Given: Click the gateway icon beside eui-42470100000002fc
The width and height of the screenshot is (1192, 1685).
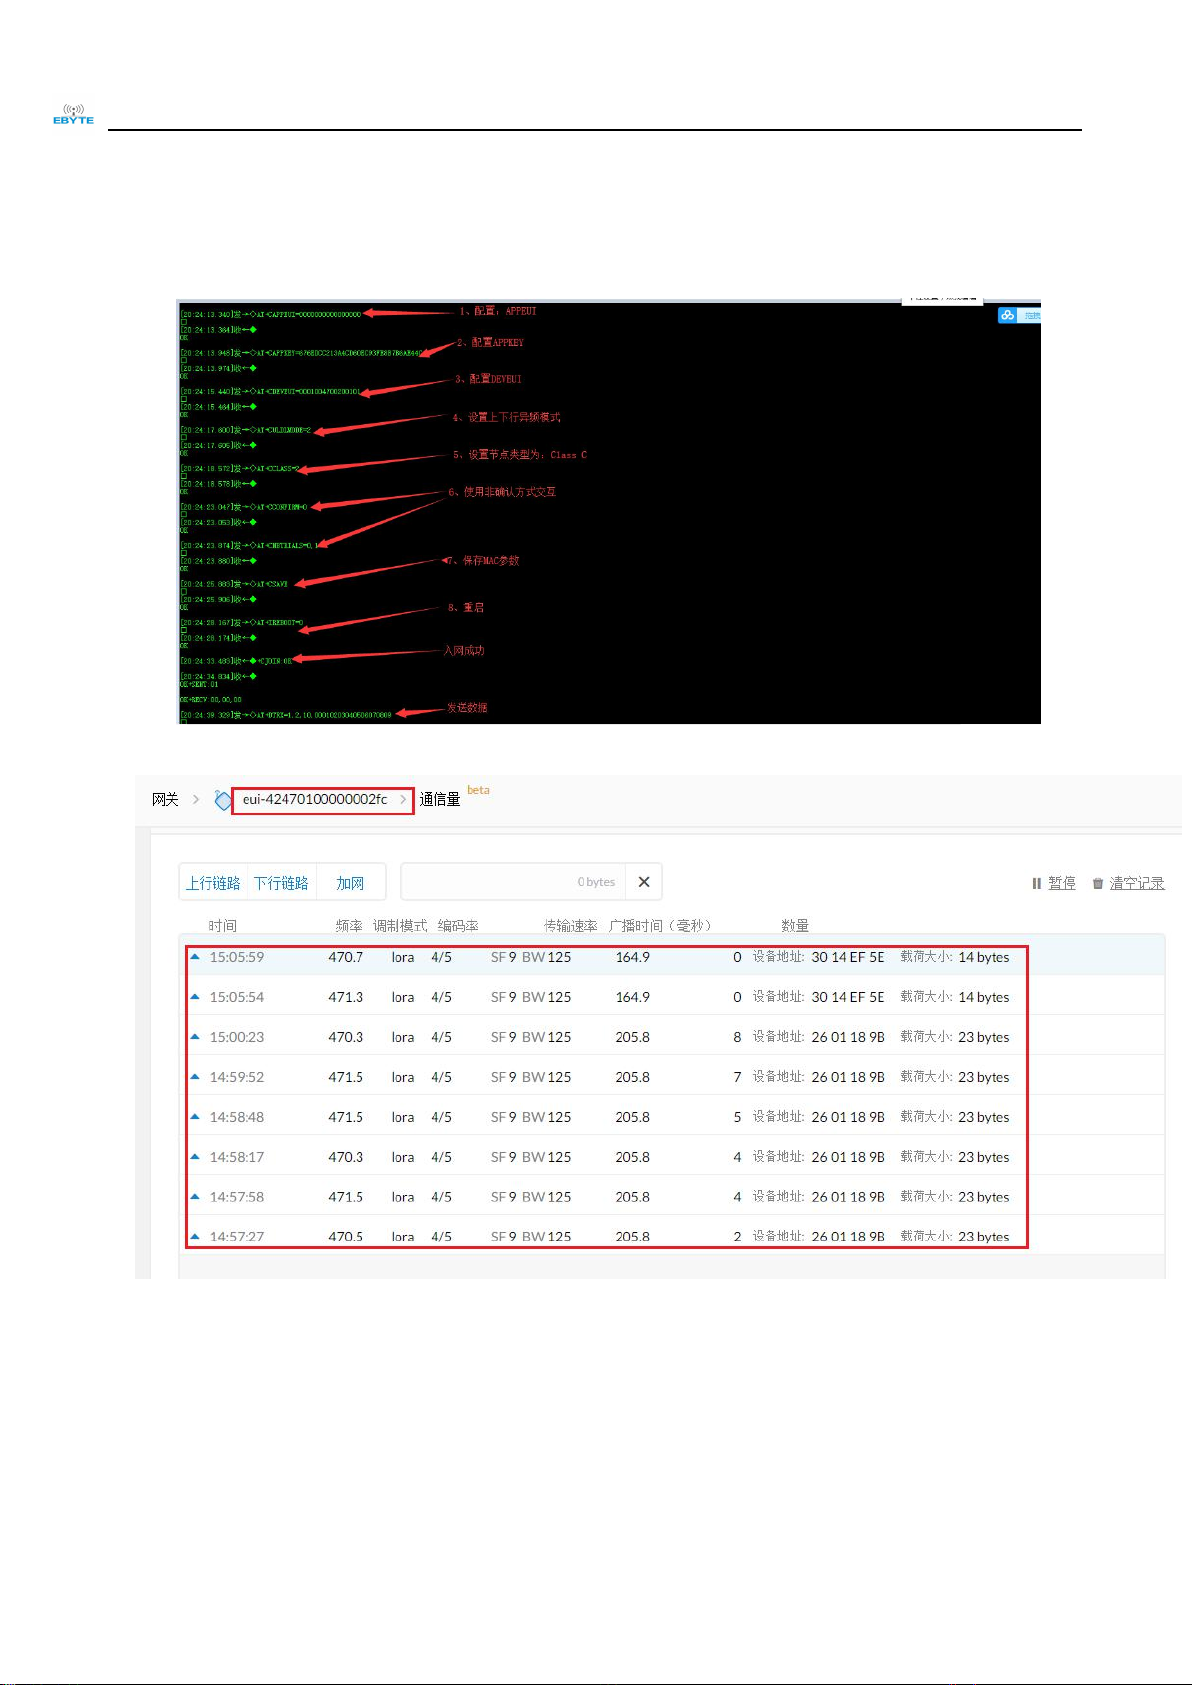Looking at the screenshot, I should pyautogui.click(x=222, y=800).
